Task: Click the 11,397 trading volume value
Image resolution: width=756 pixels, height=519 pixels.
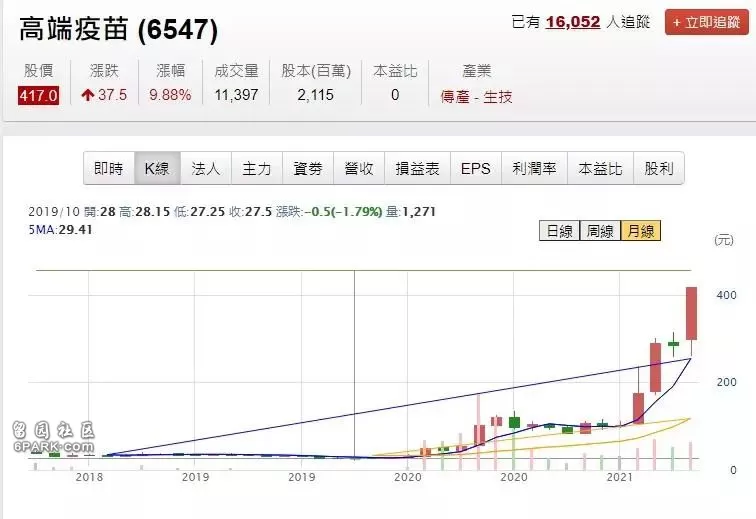Action: click(236, 95)
